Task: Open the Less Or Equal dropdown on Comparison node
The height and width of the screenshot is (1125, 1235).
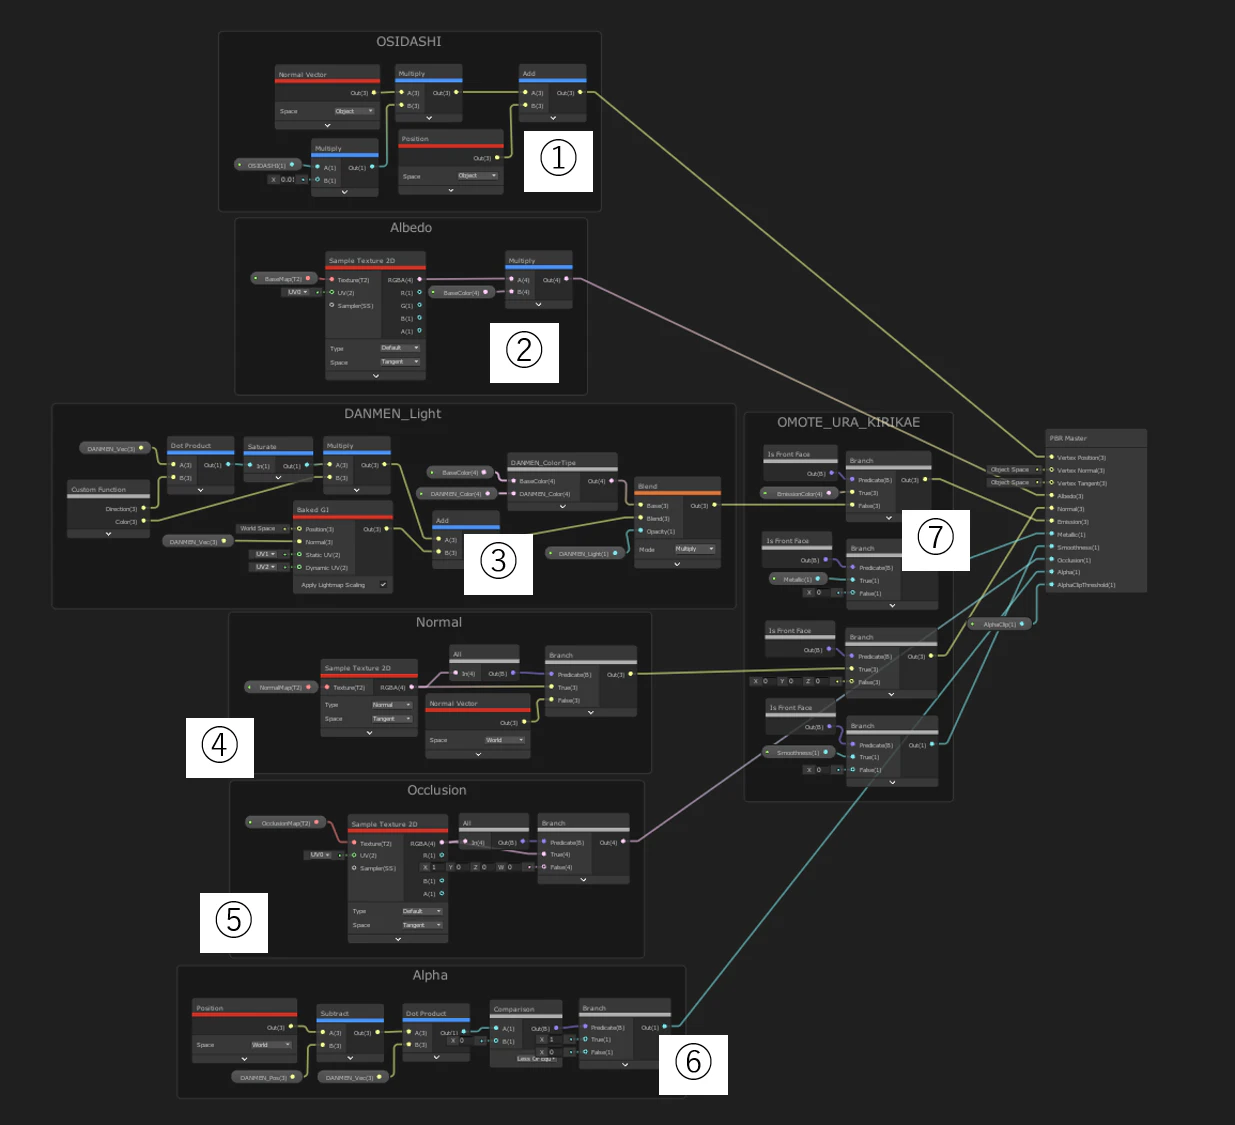Action: pos(536,1059)
